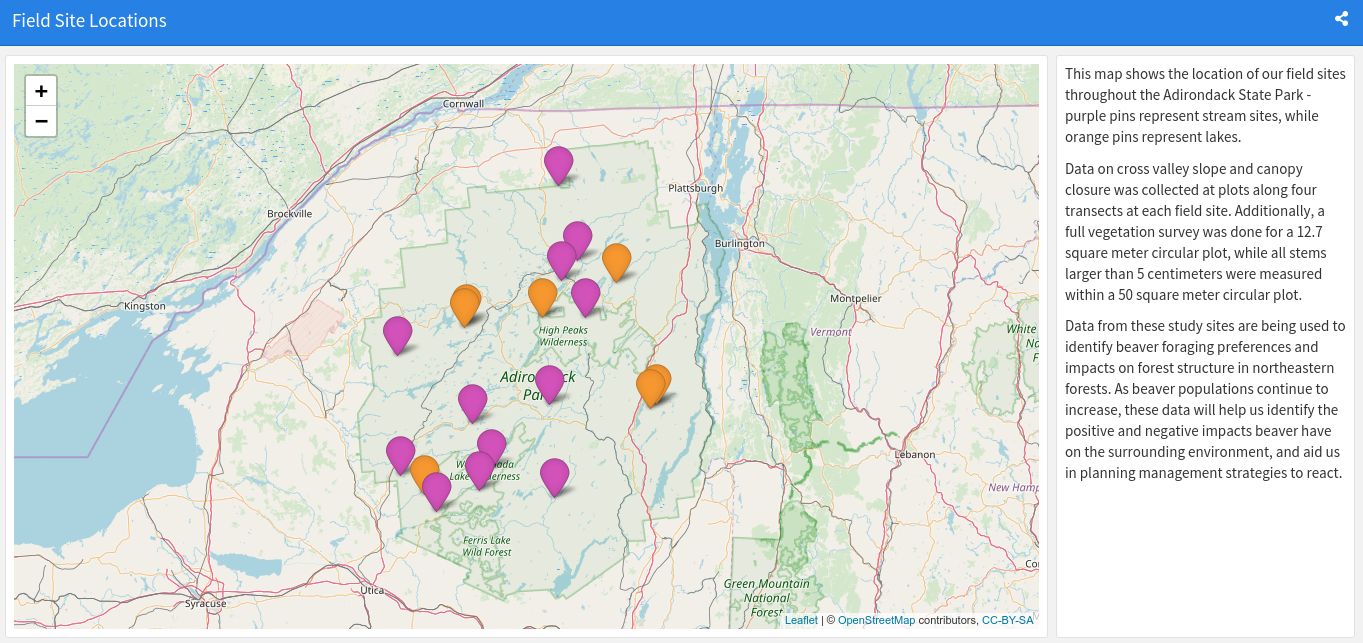1363x643 pixels.
Task: Click the CC-BY-SA license link
Action: click(1007, 620)
